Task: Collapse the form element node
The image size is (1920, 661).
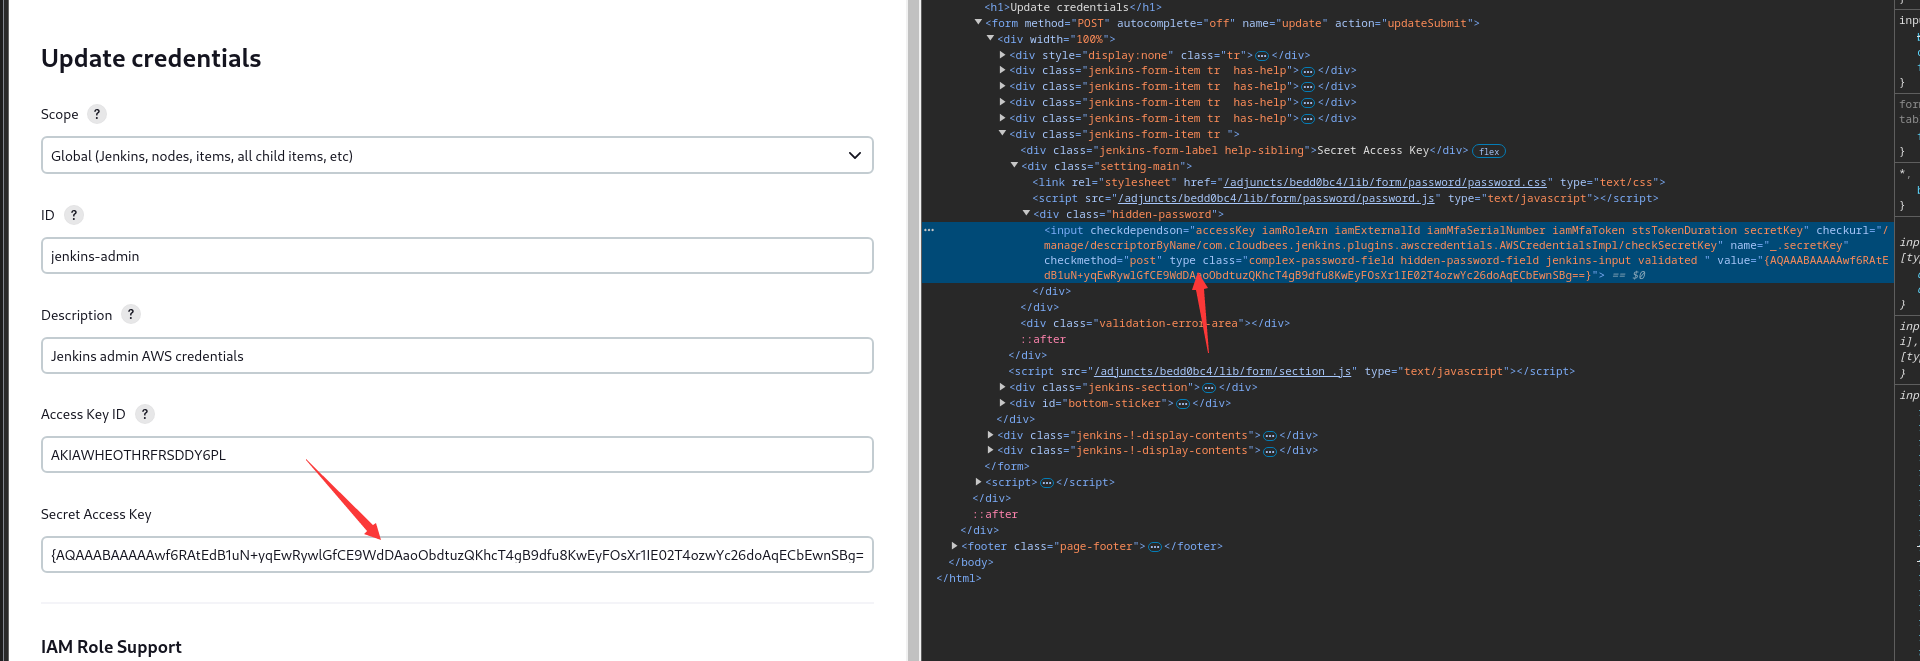Action: tap(978, 22)
